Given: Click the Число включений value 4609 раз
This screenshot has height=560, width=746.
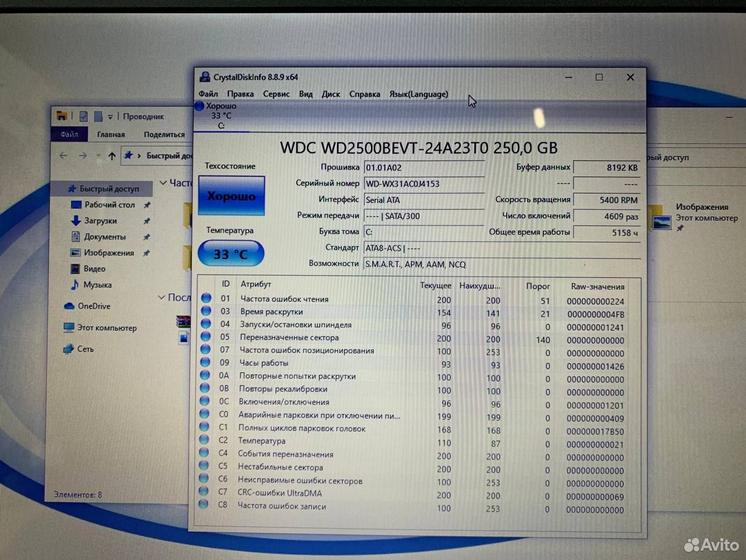Looking at the screenshot, I should (607, 216).
